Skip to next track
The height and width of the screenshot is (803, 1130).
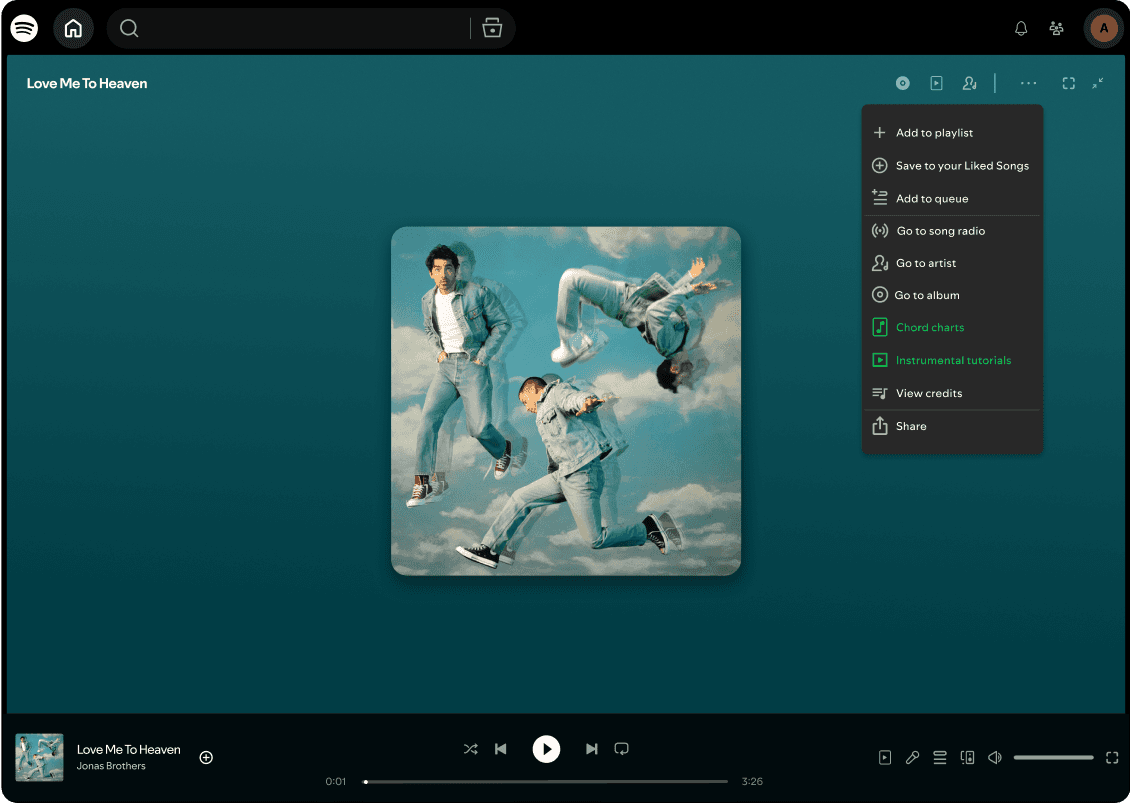pyautogui.click(x=592, y=749)
